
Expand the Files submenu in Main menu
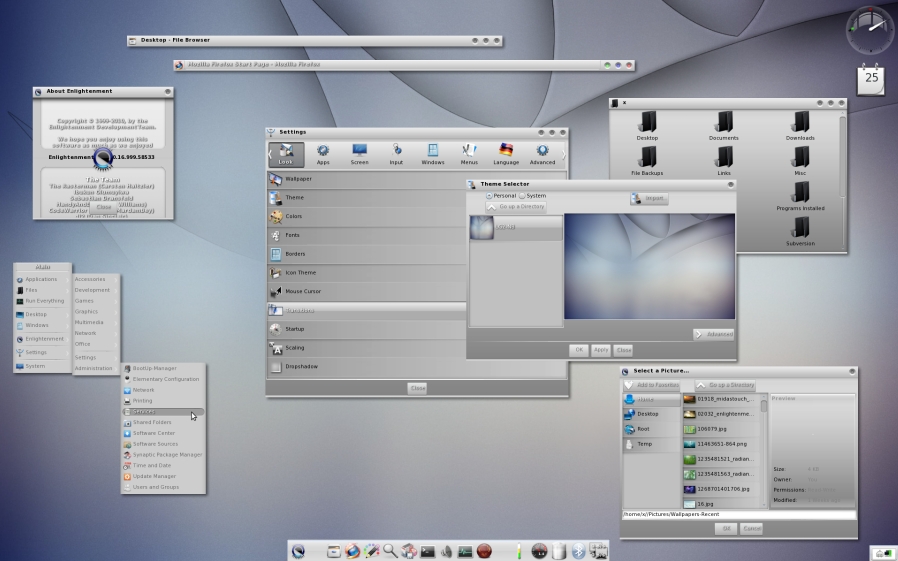(42, 290)
